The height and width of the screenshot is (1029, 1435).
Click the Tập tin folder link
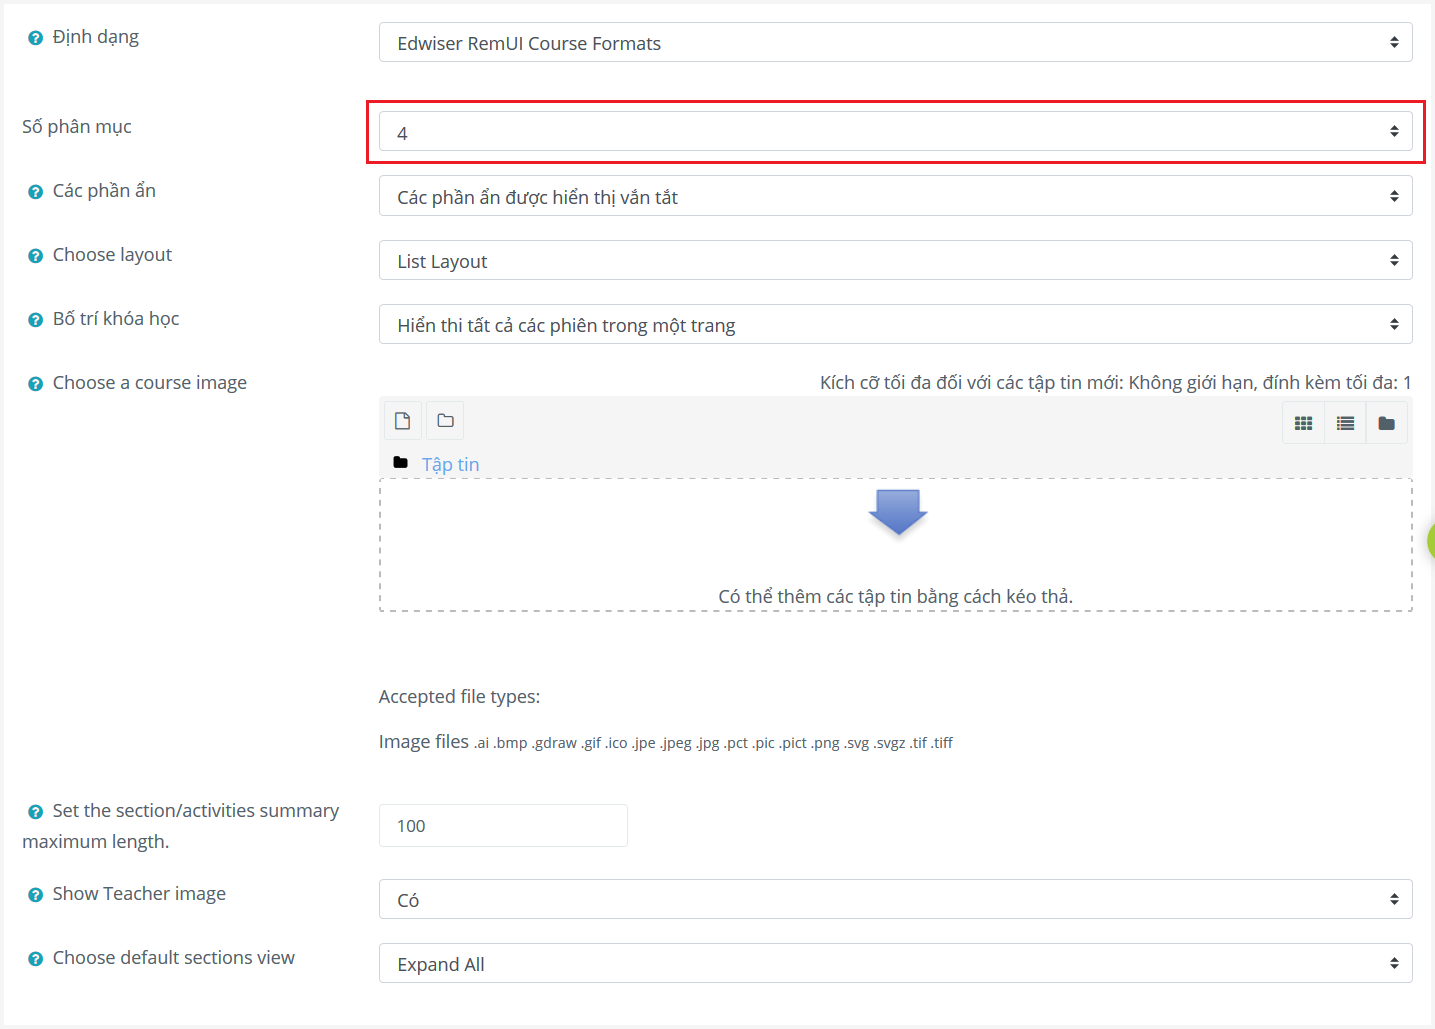(450, 464)
